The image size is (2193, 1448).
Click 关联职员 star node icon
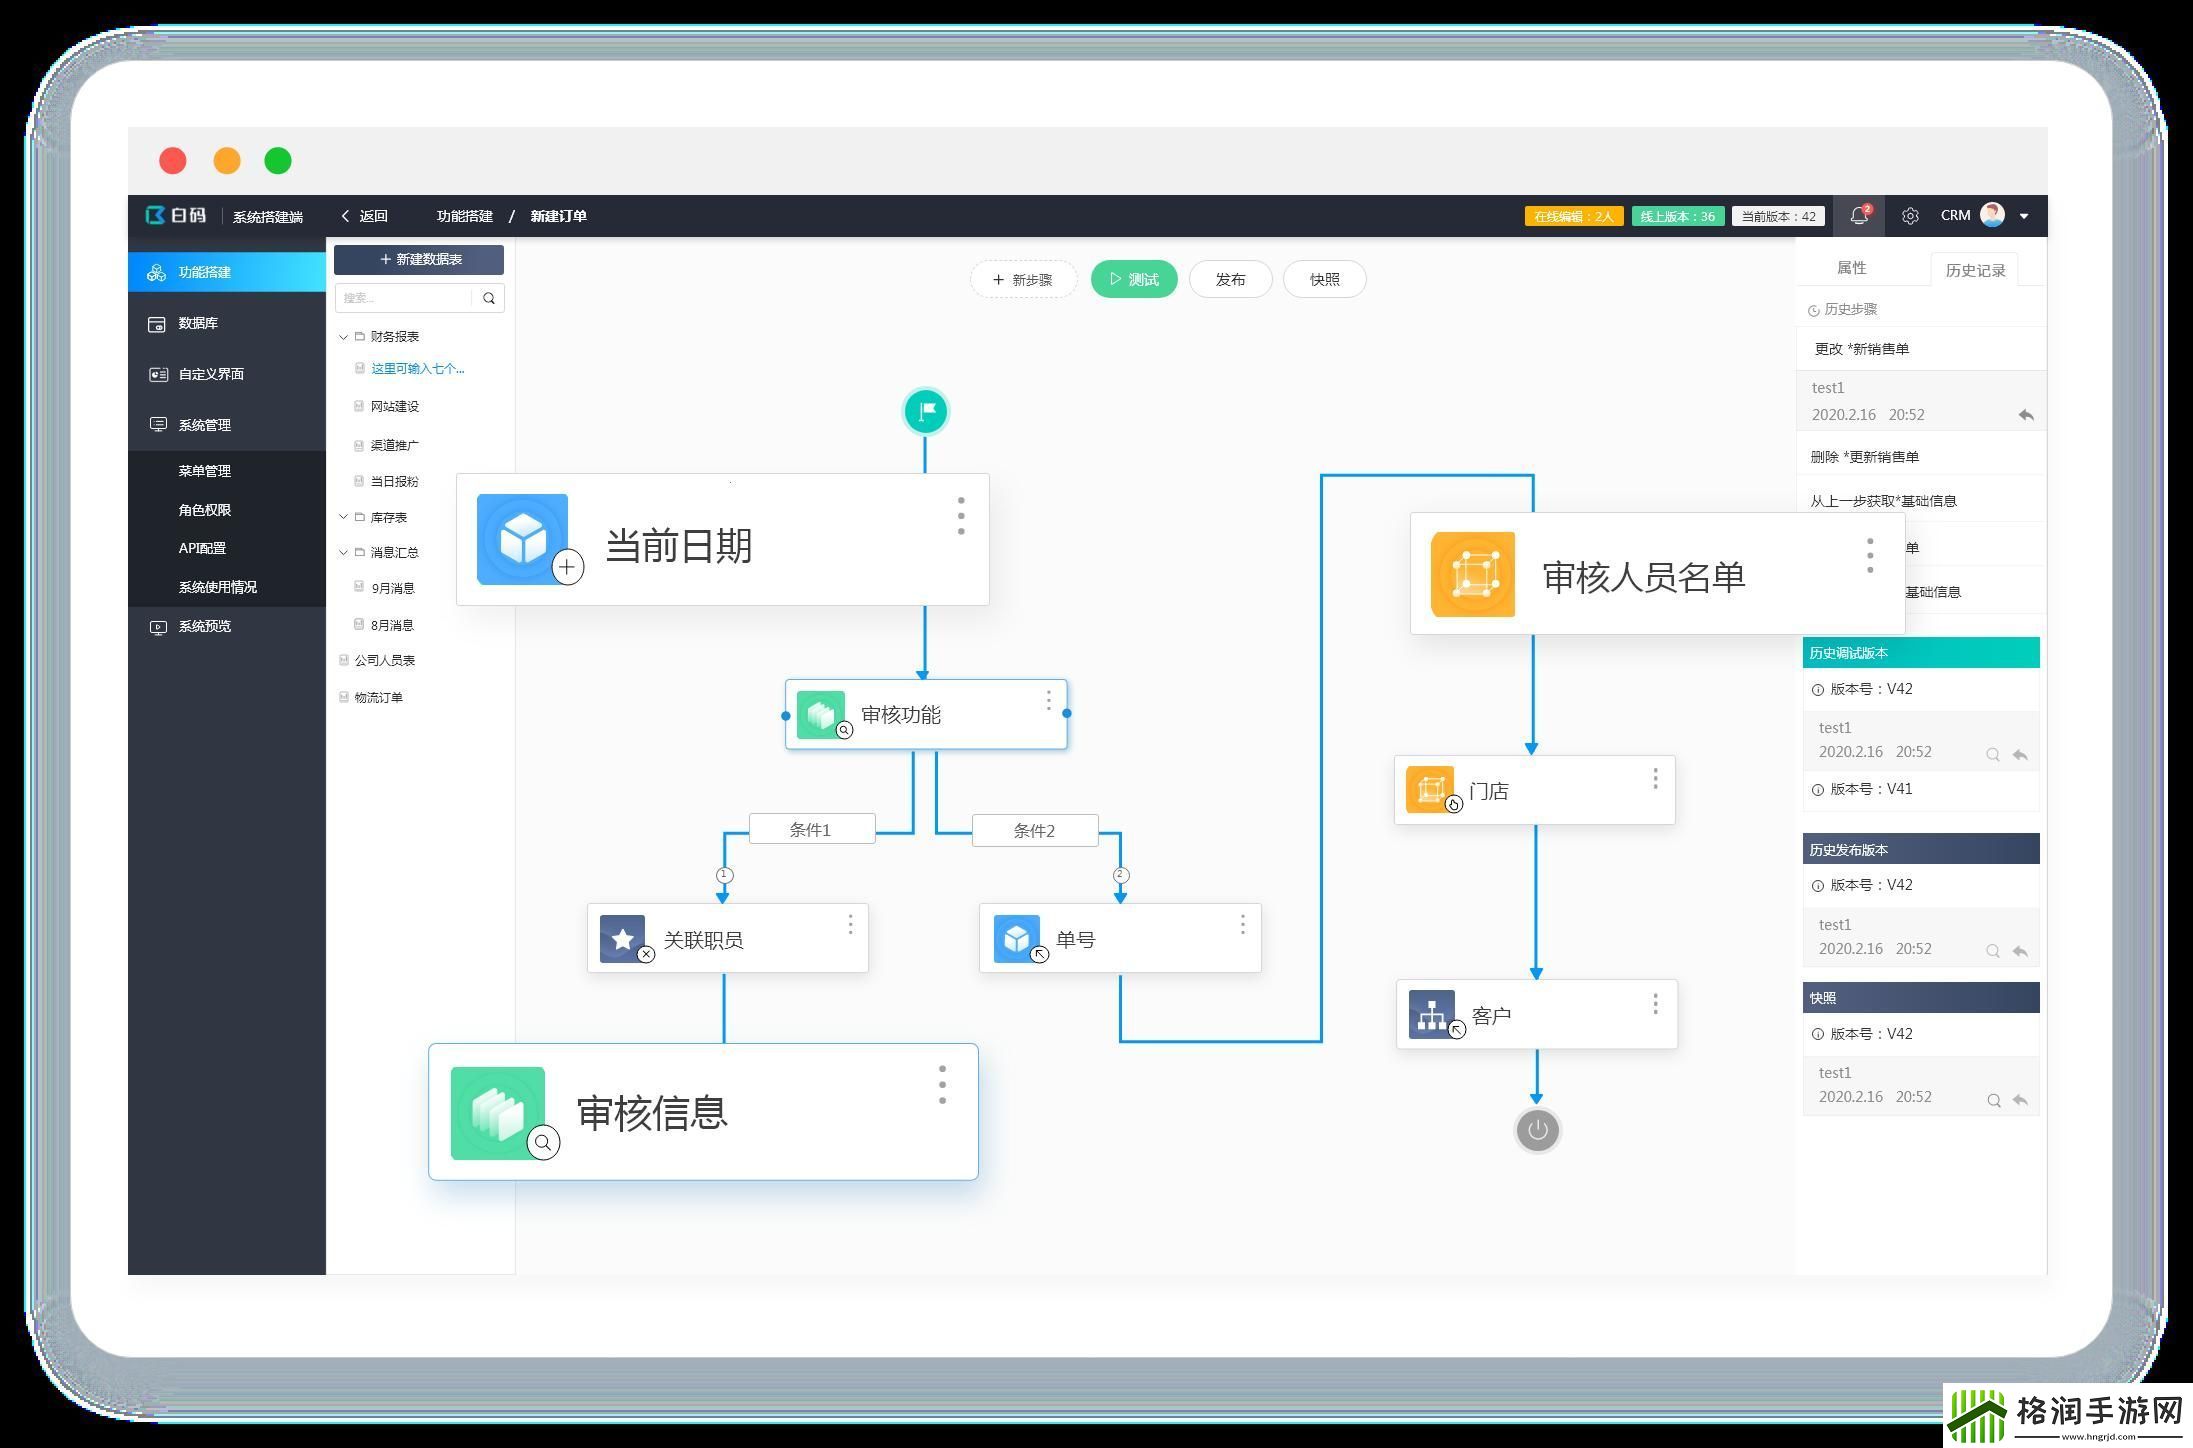click(x=622, y=939)
